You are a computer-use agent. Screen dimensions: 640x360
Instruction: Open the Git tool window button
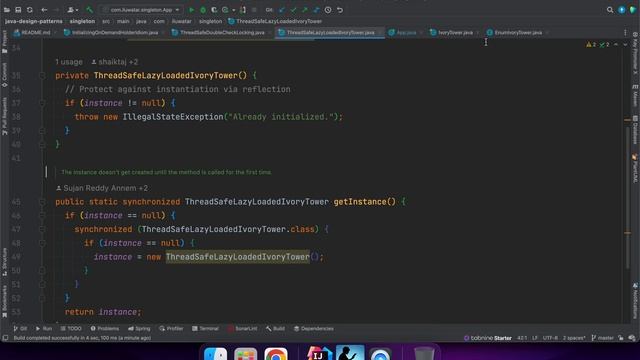coord(20,329)
